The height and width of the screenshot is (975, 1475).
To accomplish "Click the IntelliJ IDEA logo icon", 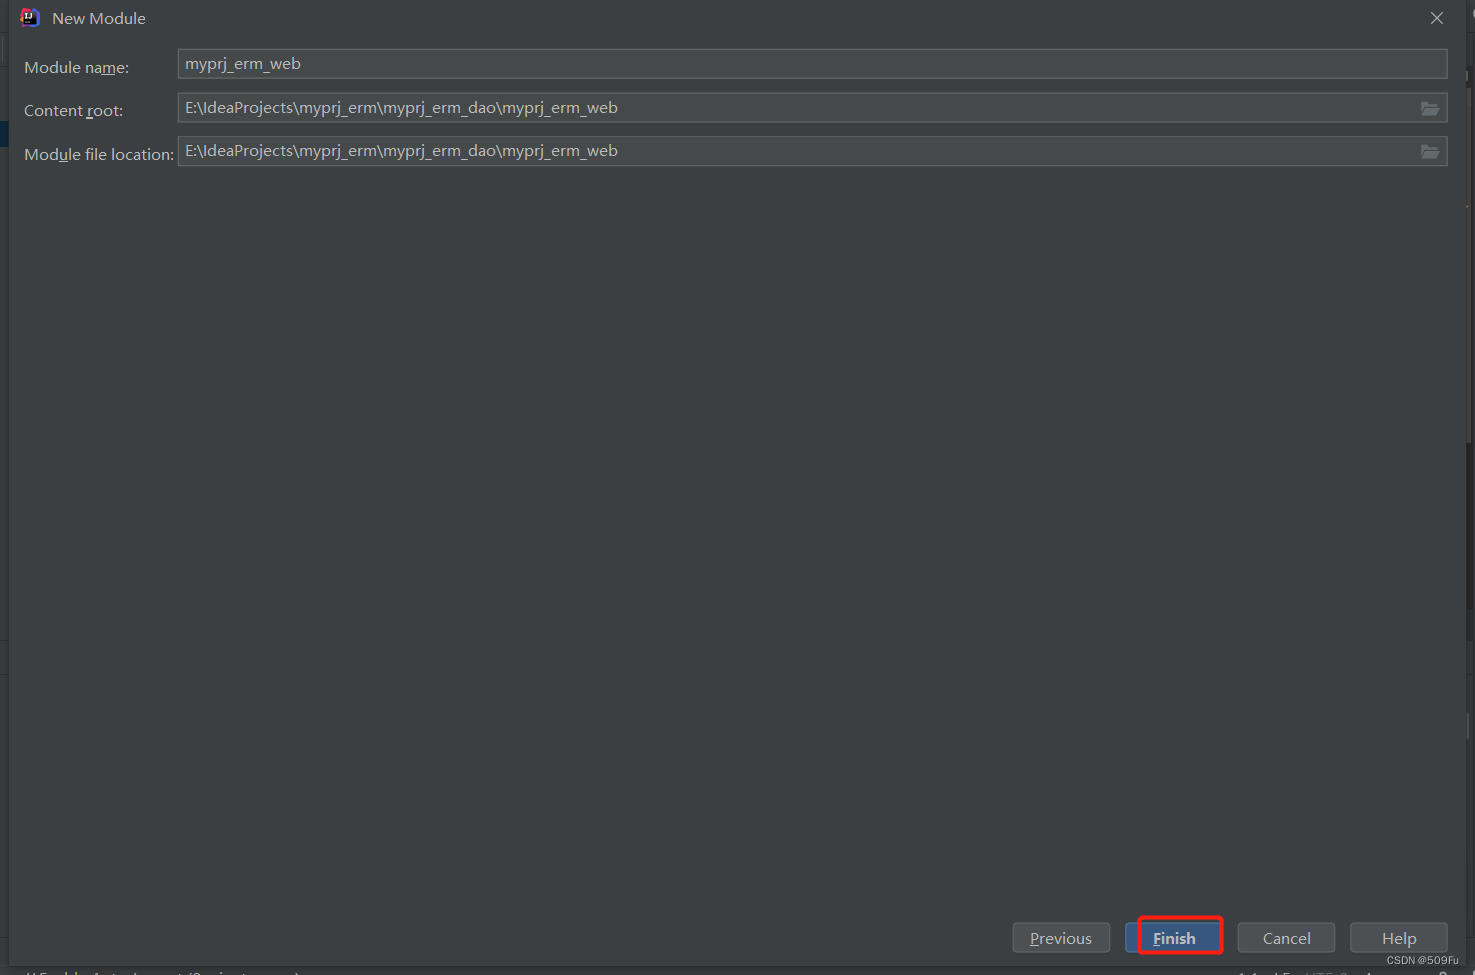I will coord(30,18).
